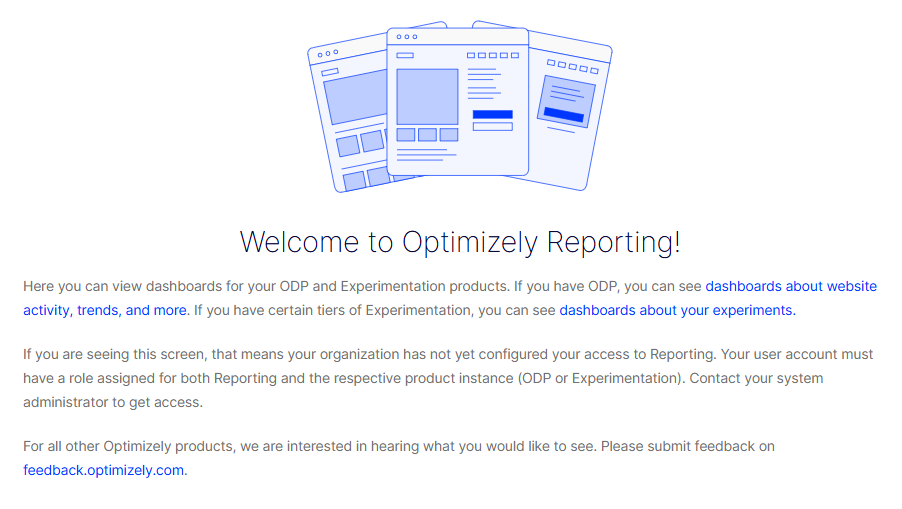Visit the feedback.optimizely.com link
The width and height of the screenshot is (902, 509).
(104, 470)
